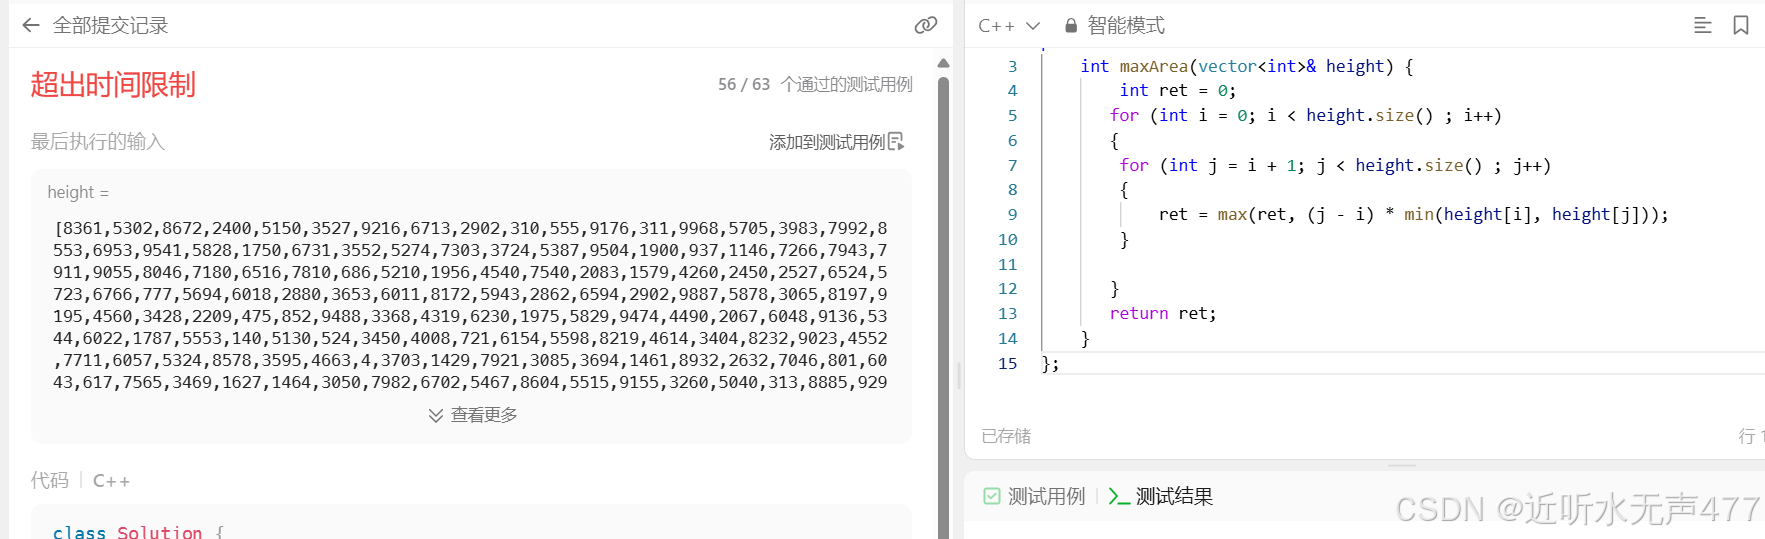Click the terminal prompt icon of 测试结果
1765x539 pixels.
pos(1119,496)
